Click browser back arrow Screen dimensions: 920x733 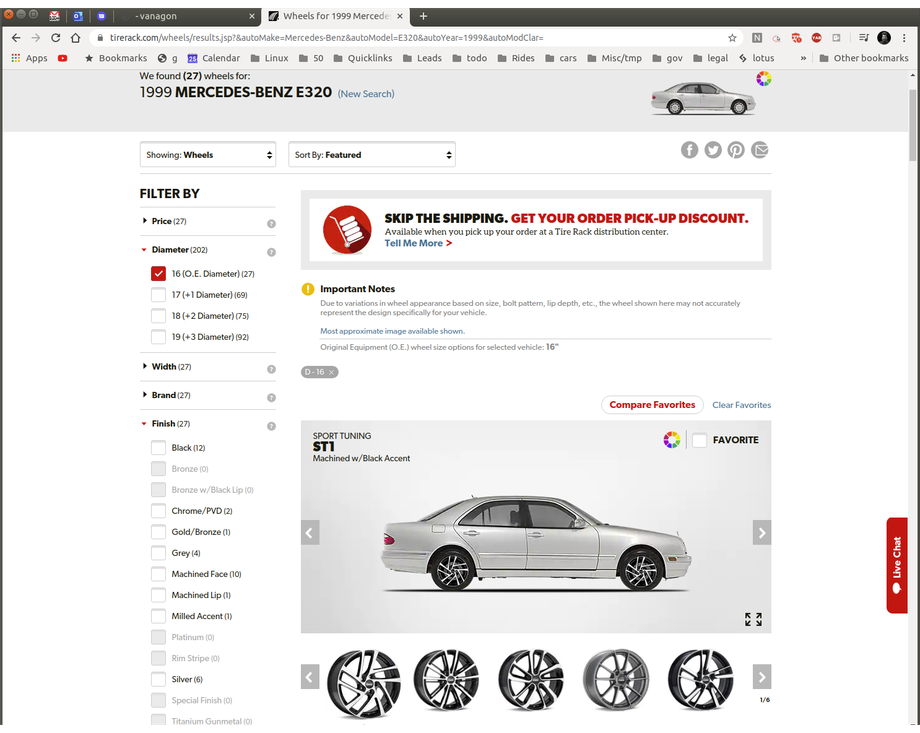click(x=16, y=38)
